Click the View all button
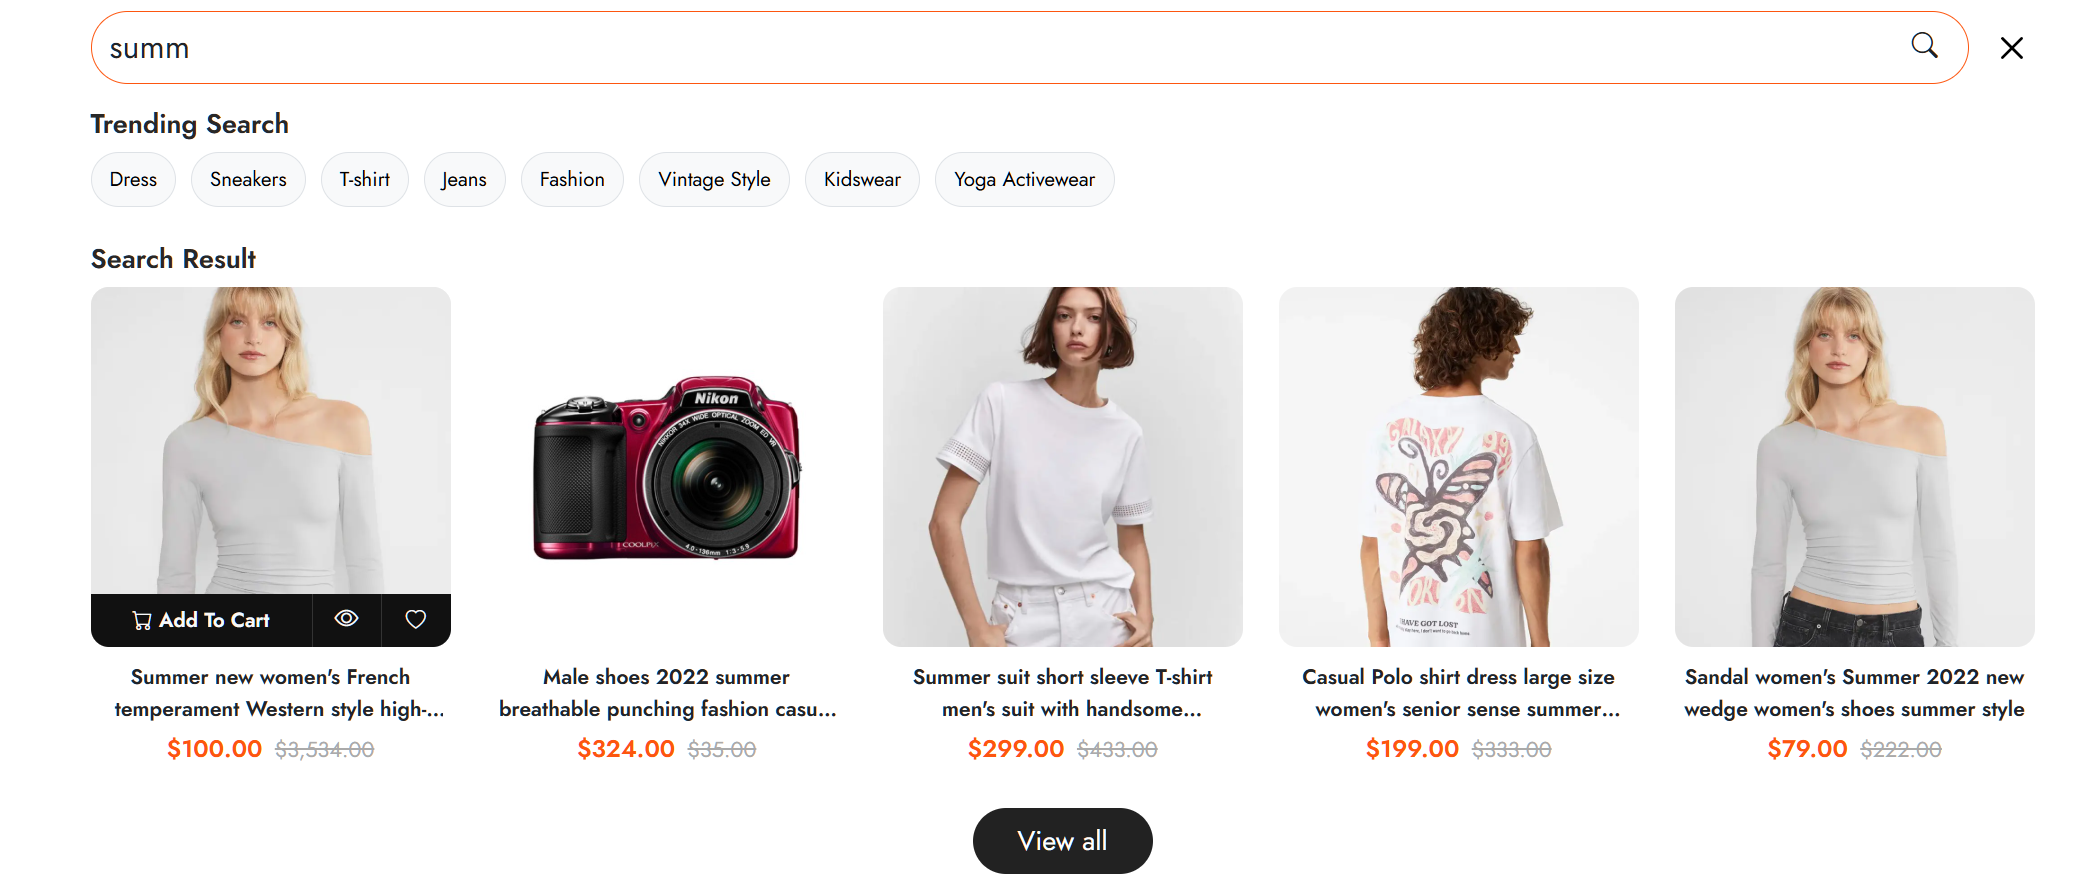 tap(1062, 841)
